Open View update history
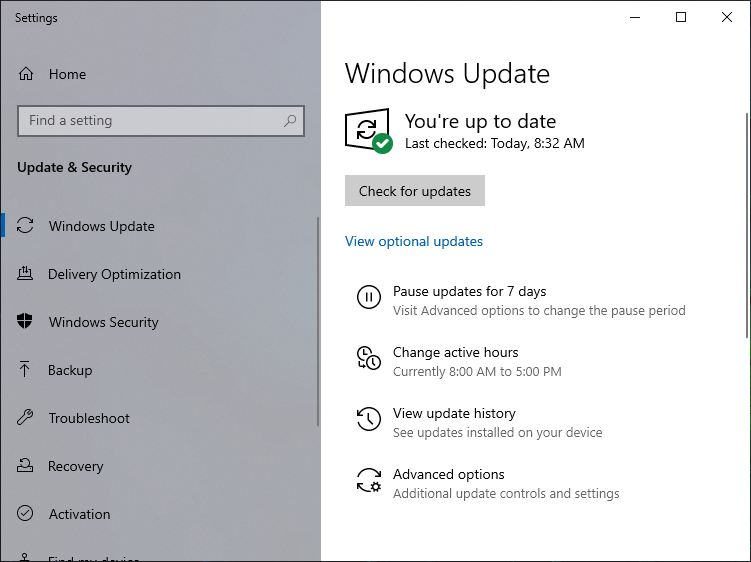The image size is (751, 562). [x=454, y=413]
